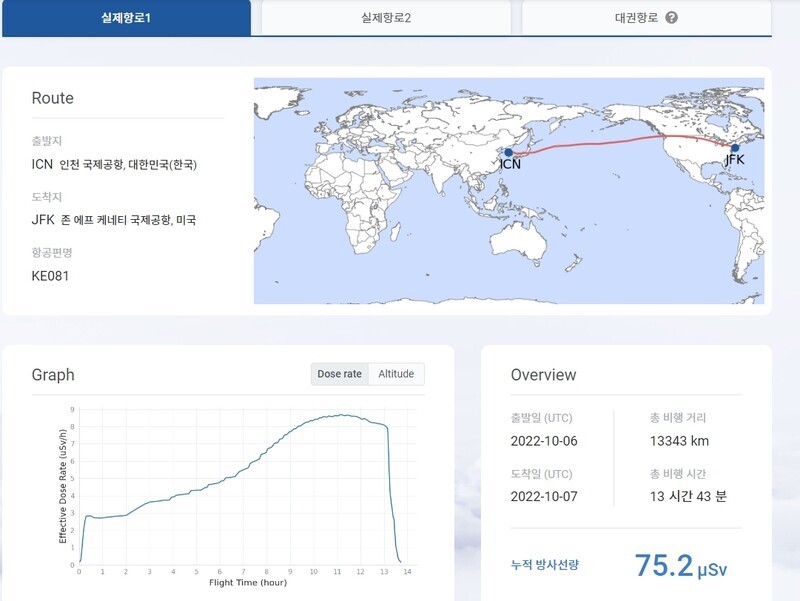Click total distance 13343 km

[x=679, y=441]
